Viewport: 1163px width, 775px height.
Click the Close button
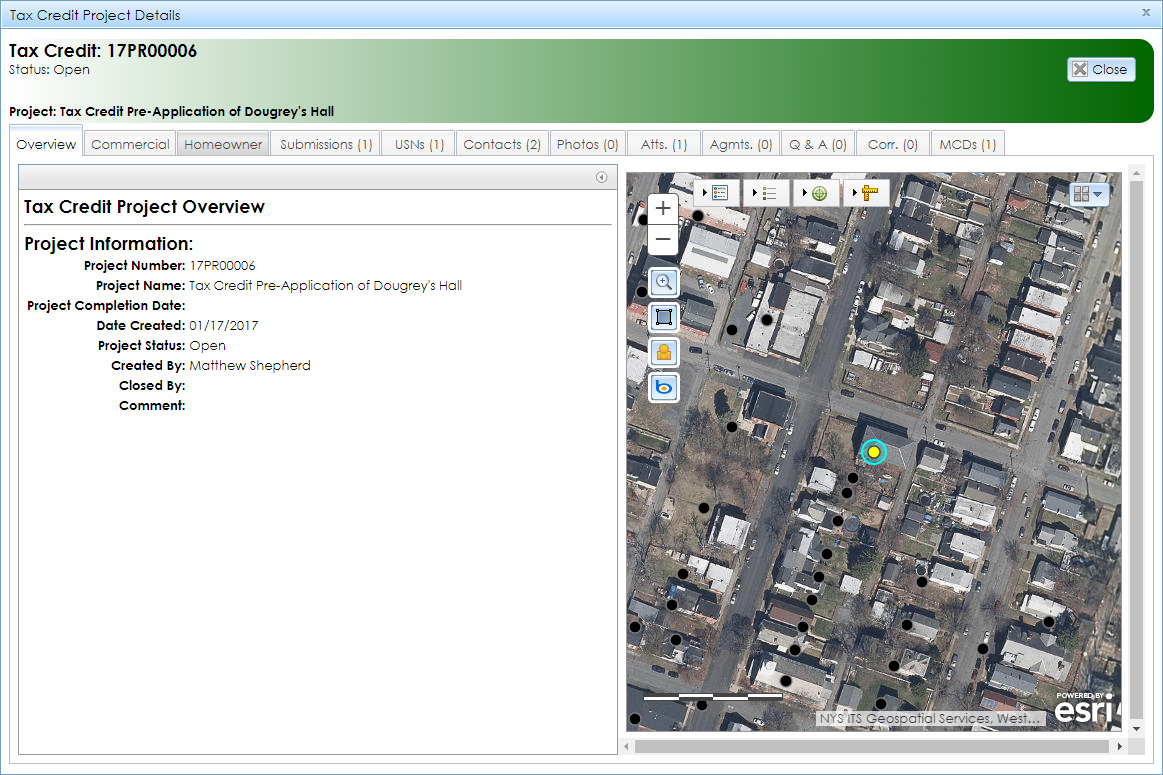[x=1100, y=69]
